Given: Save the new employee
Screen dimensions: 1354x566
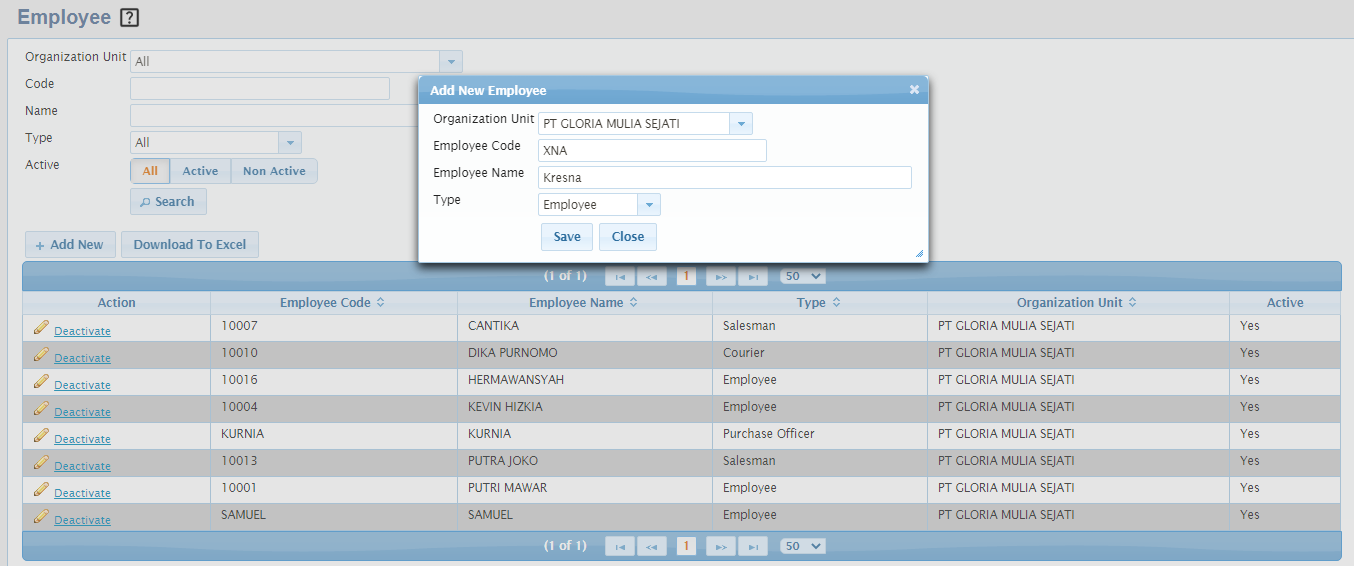Looking at the screenshot, I should pos(567,237).
